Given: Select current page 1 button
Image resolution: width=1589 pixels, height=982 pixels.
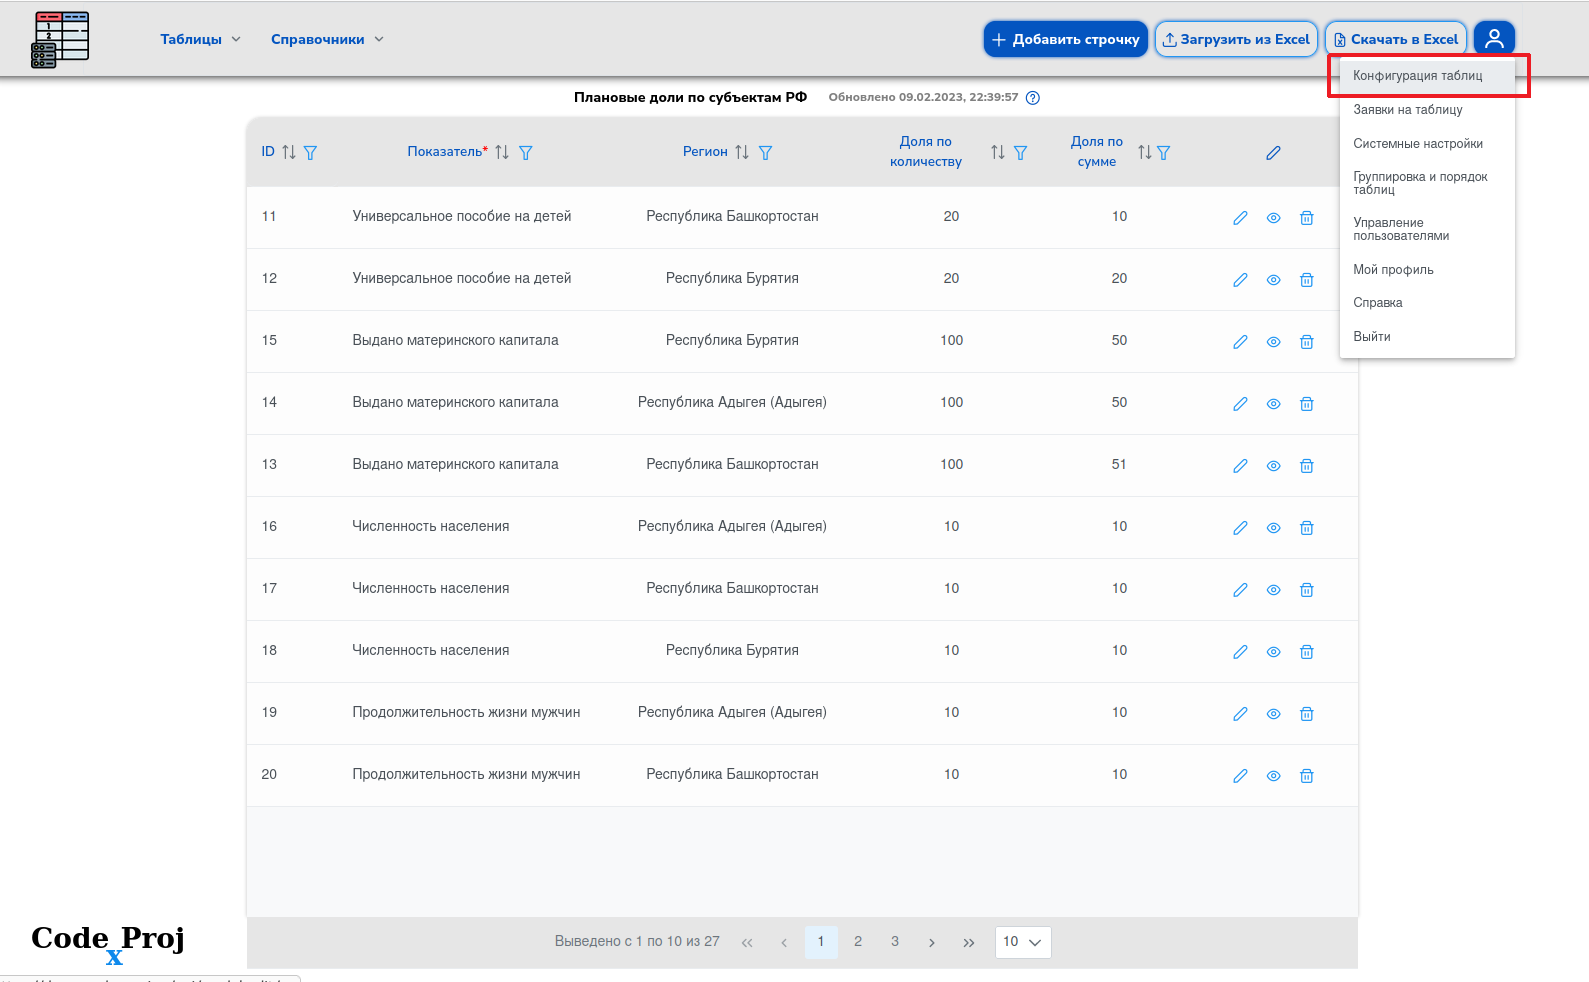Looking at the screenshot, I should coord(821,942).
